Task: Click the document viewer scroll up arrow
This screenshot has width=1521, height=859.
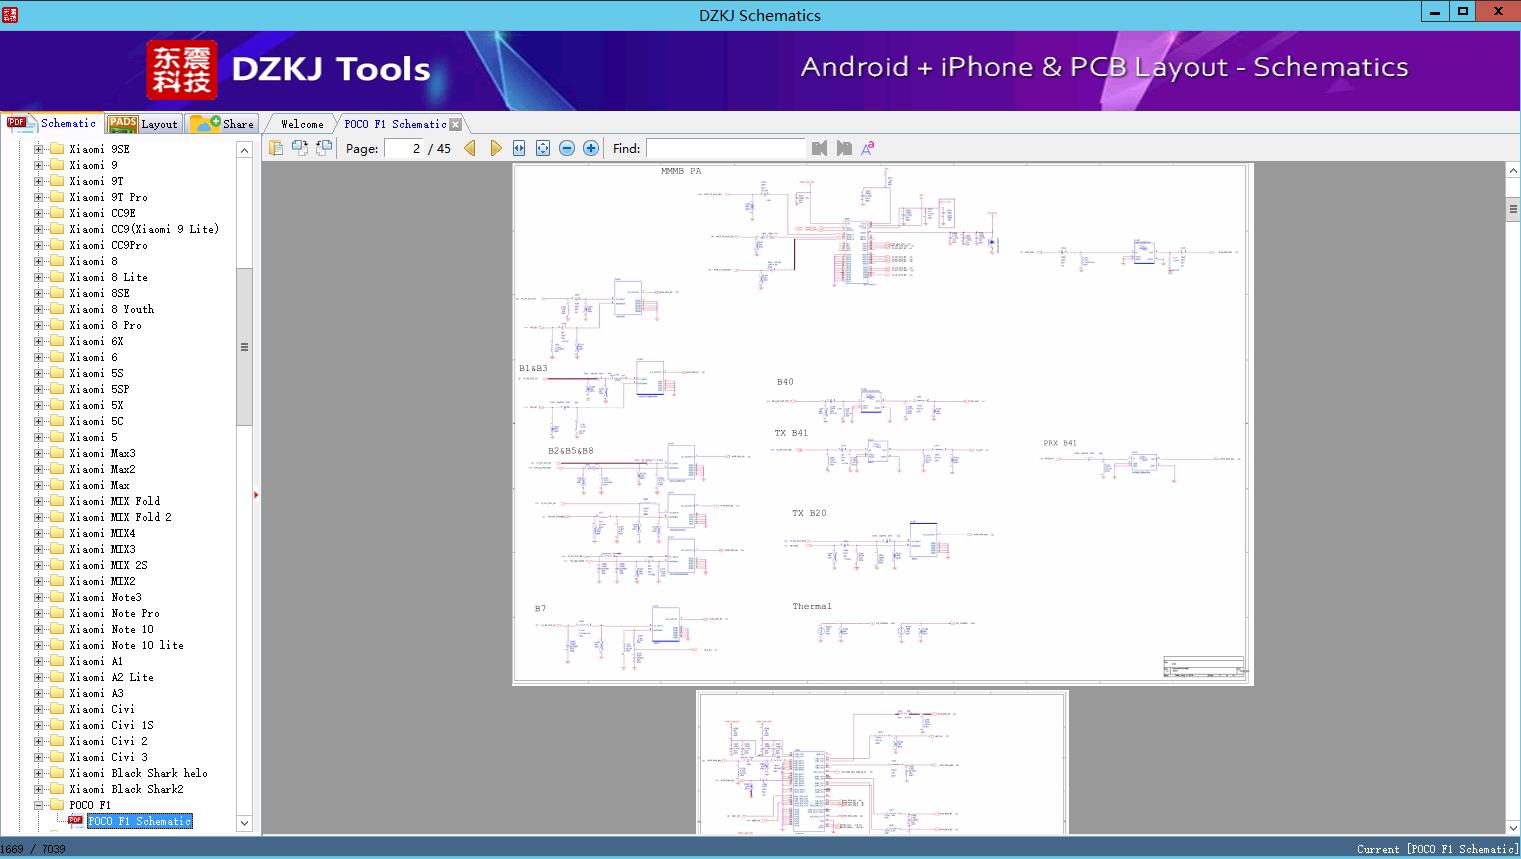Action: click(x=1513, y=171)
